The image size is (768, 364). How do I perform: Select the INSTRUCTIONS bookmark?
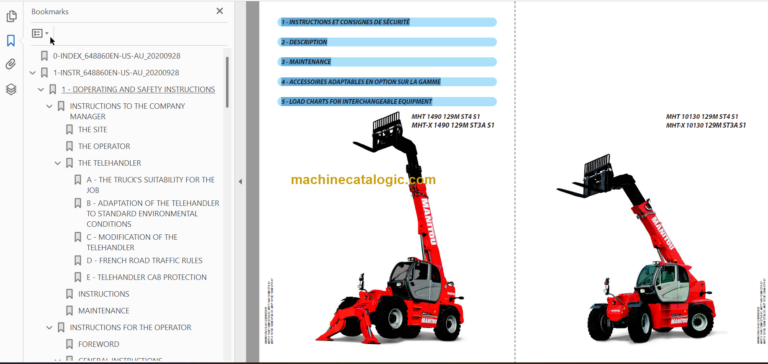pos(104,294)
